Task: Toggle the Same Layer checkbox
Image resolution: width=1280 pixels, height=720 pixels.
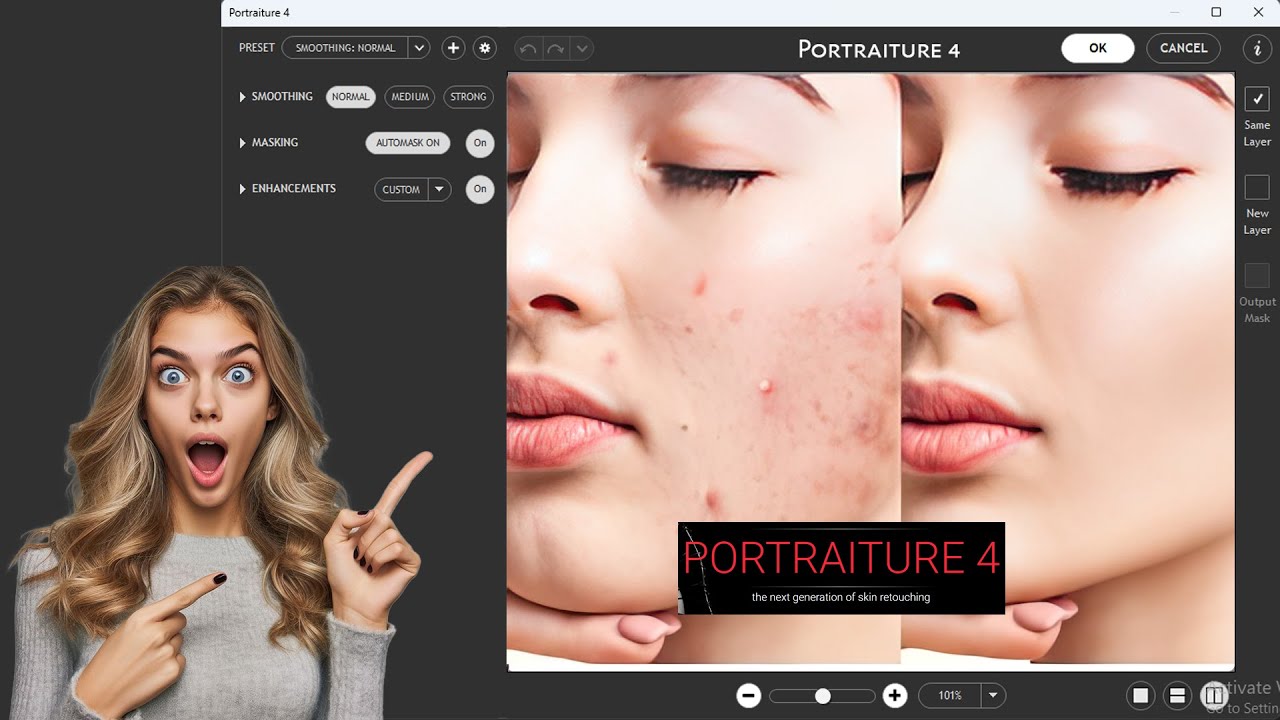Action: 1257,99
